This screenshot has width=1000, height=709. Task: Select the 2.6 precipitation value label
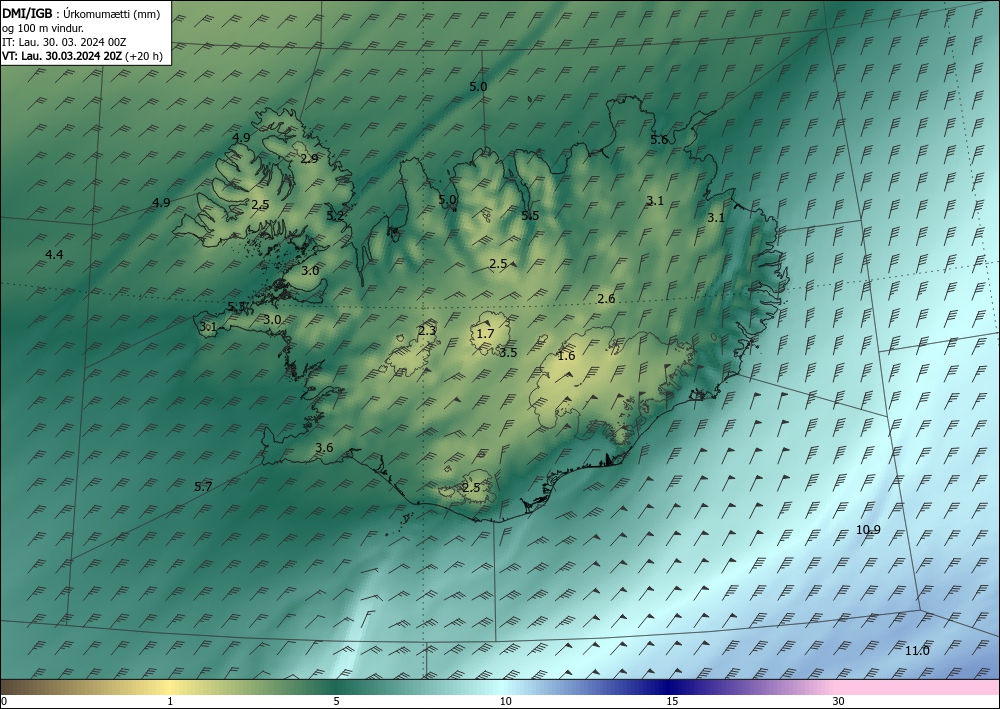pos(607,299)
